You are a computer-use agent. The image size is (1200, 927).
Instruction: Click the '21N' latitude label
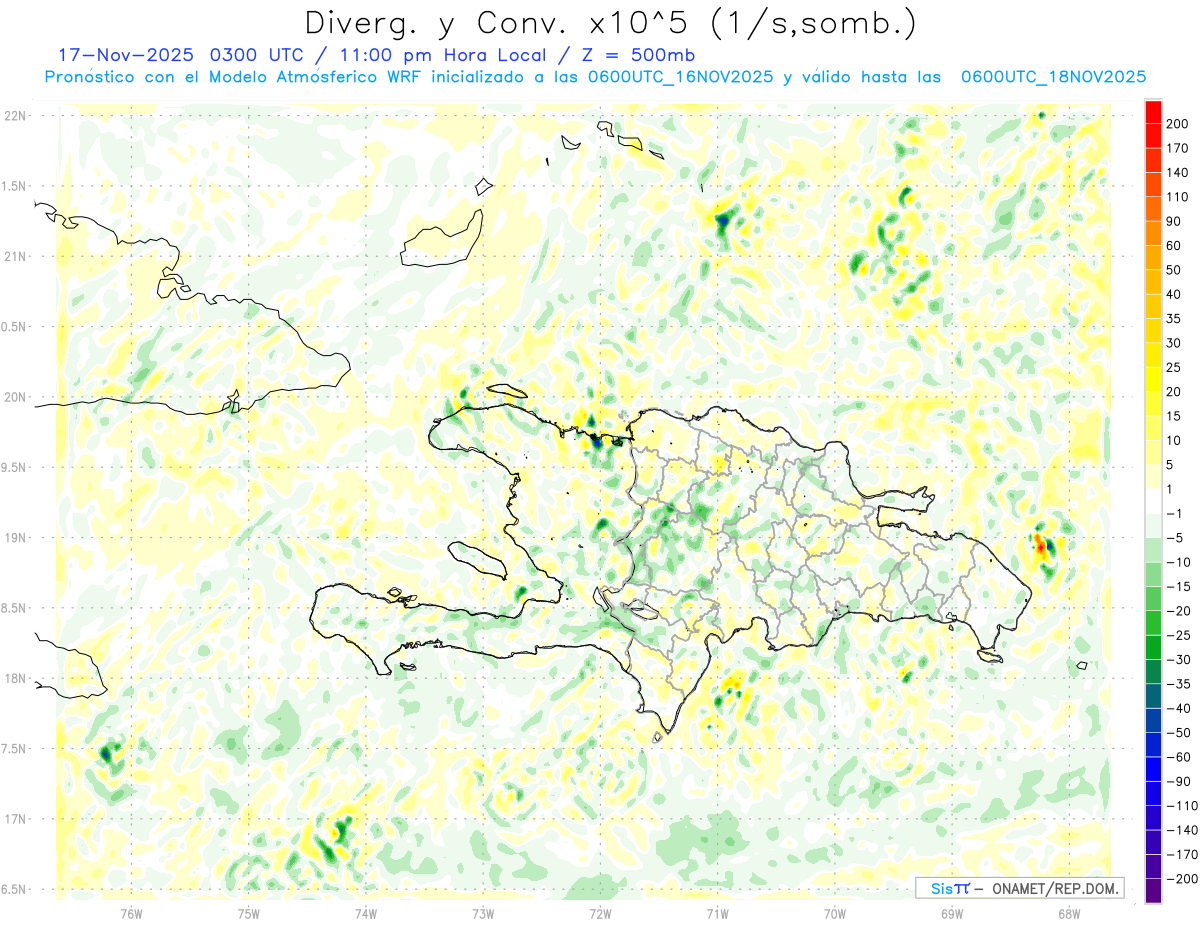15,257
